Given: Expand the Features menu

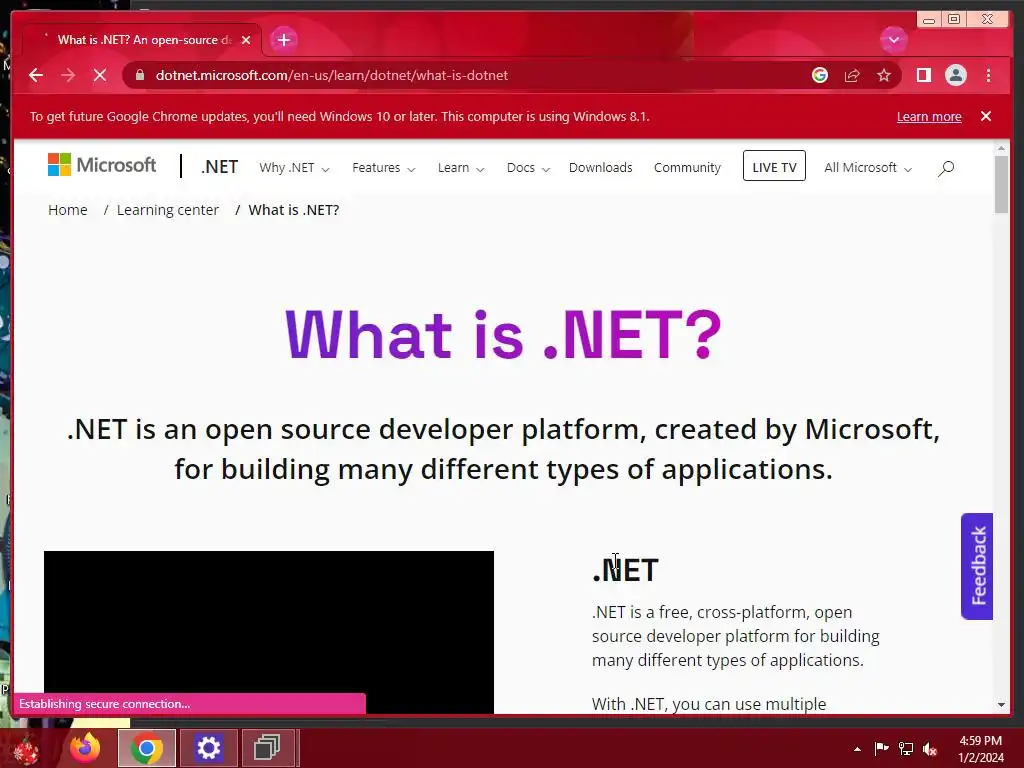Looking at the screenshot, I should [383, 168].
